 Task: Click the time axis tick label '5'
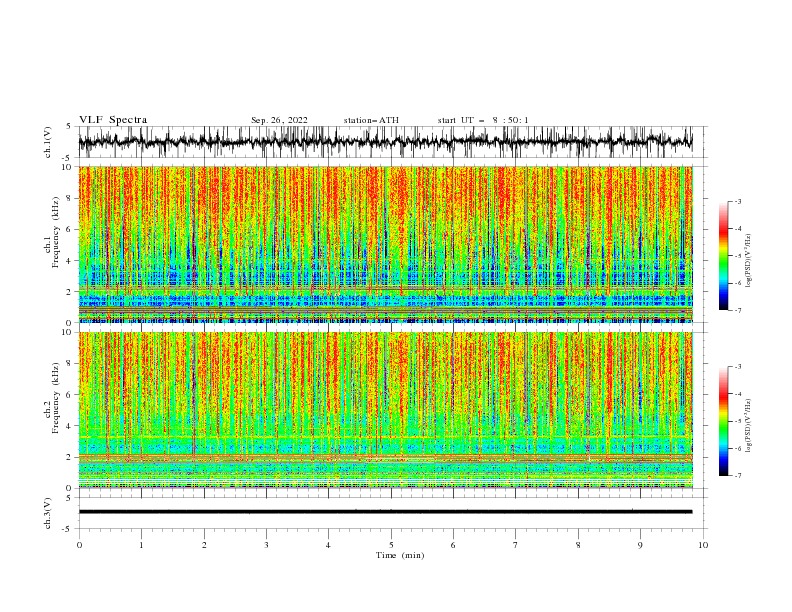pos(391,545)
